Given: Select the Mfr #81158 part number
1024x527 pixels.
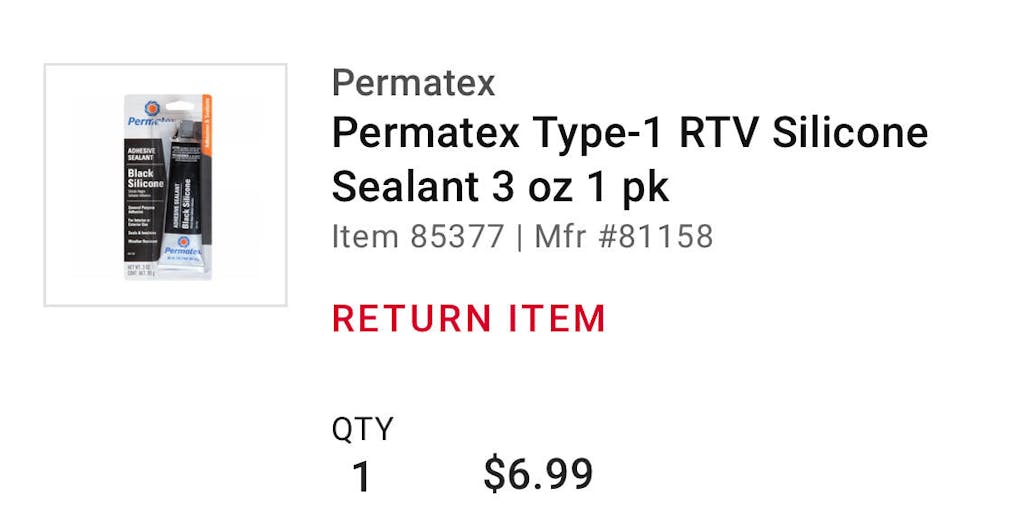Looking at the screenshot, I should (624, 237).
